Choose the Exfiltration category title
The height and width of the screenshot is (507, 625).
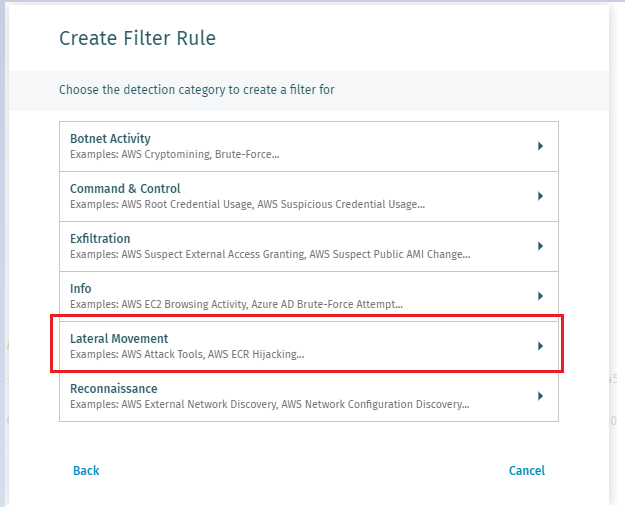pos(100,238)
